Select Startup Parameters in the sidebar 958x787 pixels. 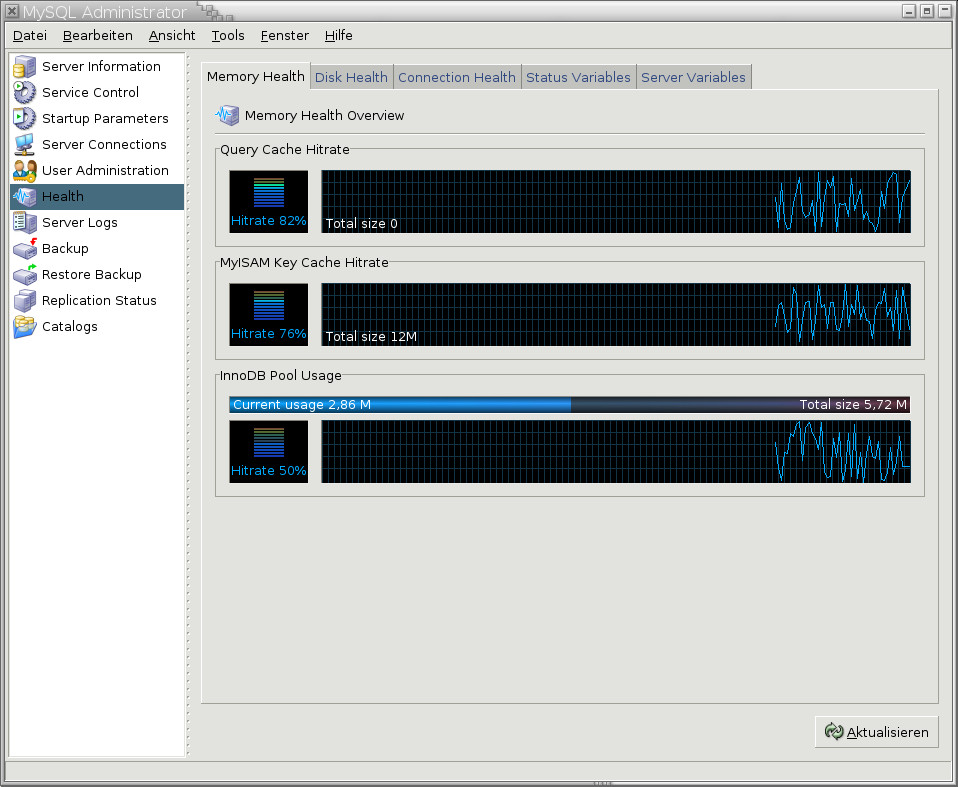(98, 119)
